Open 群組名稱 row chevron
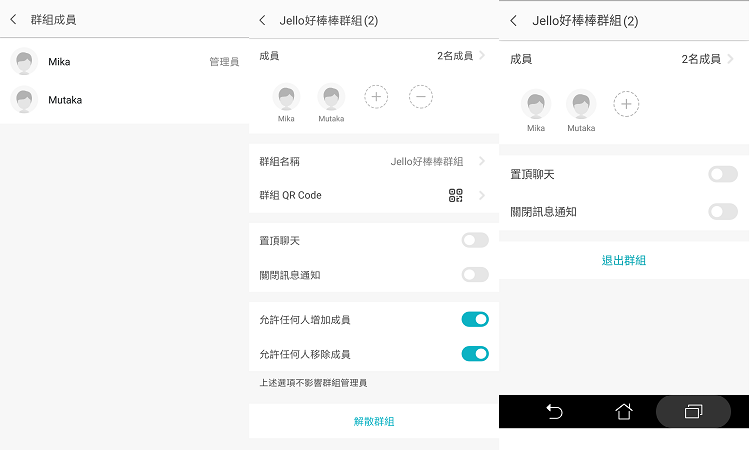The height and width of the screenshot is (450, 750). coord(482,161)
